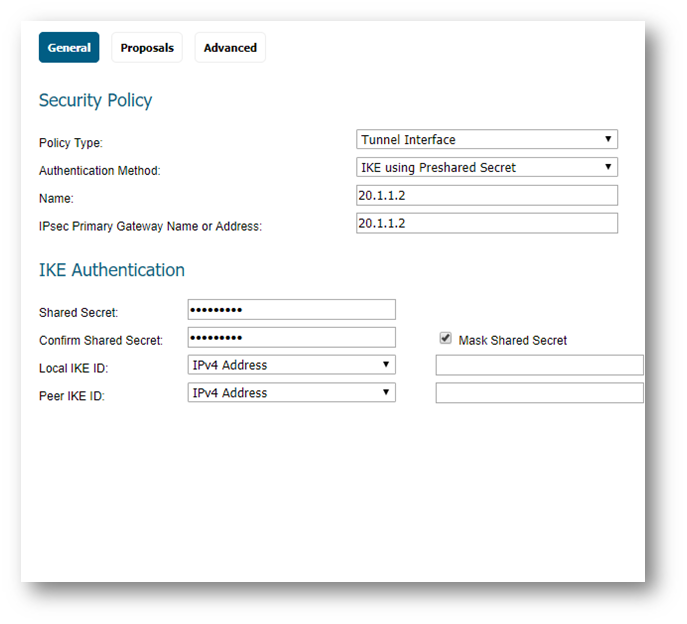Open the Proposals tab
687x624 pixels.
147,48
